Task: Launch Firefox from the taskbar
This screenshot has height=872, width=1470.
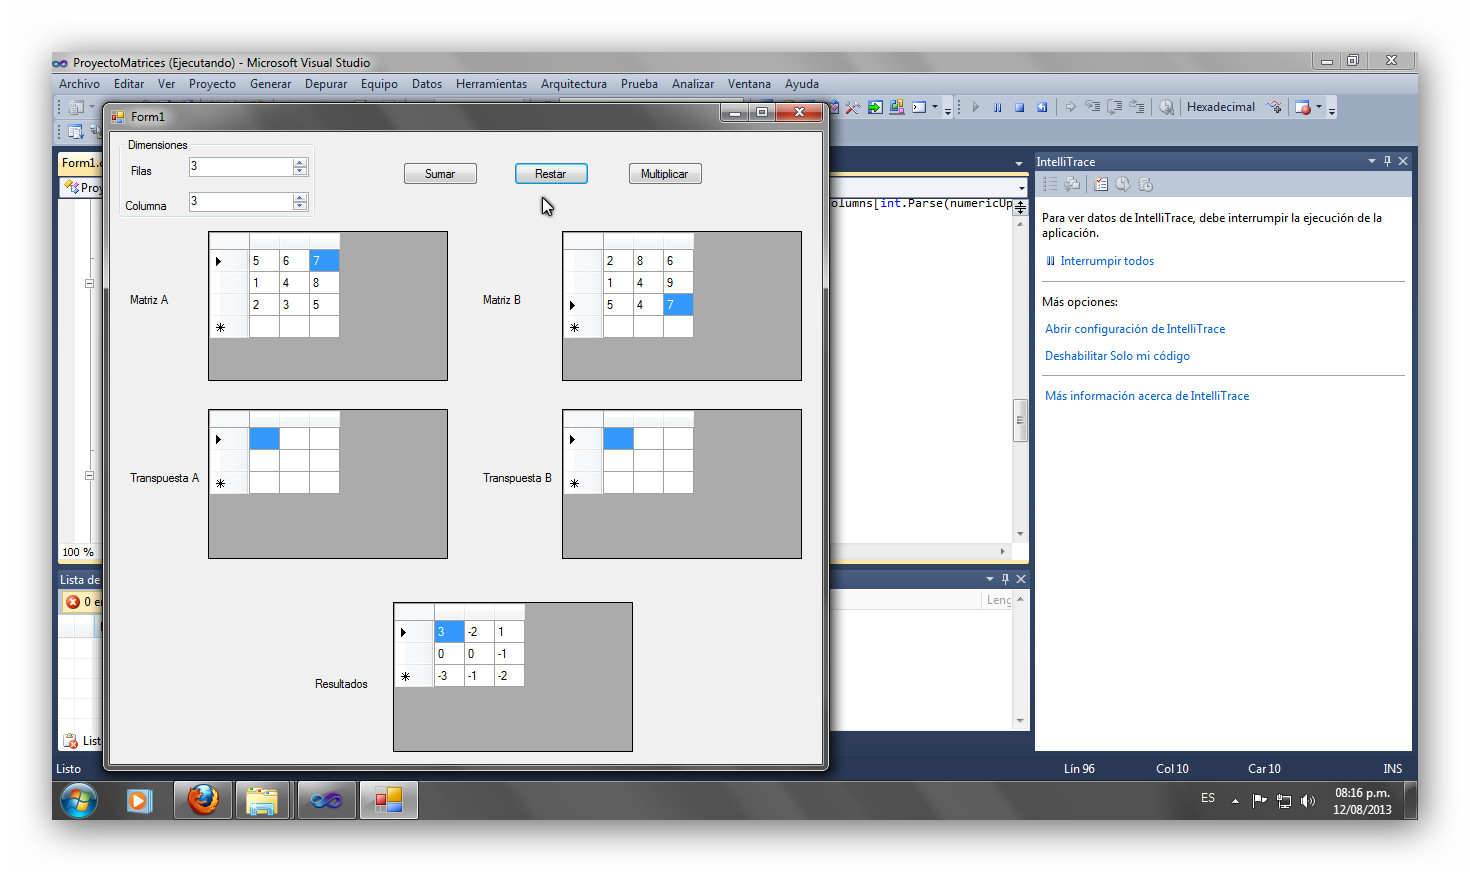Action: [202, 800]
